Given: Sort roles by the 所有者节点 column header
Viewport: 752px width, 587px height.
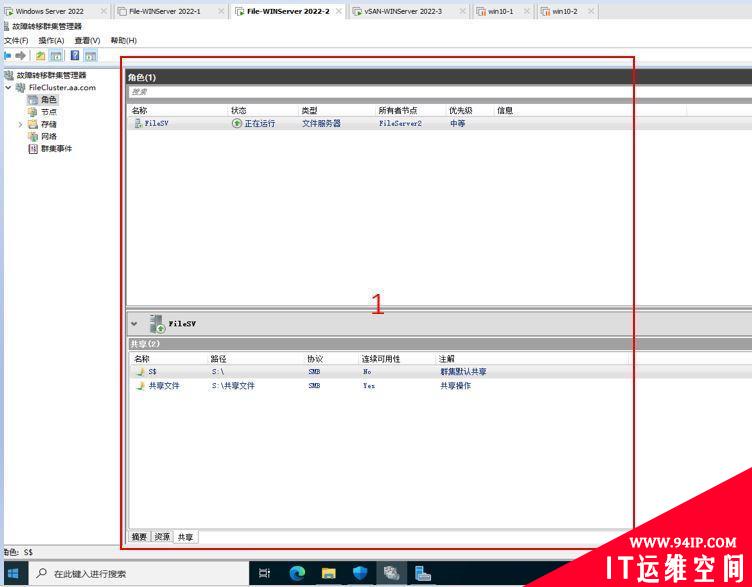Looking at the screenshot, I should 398,110.
